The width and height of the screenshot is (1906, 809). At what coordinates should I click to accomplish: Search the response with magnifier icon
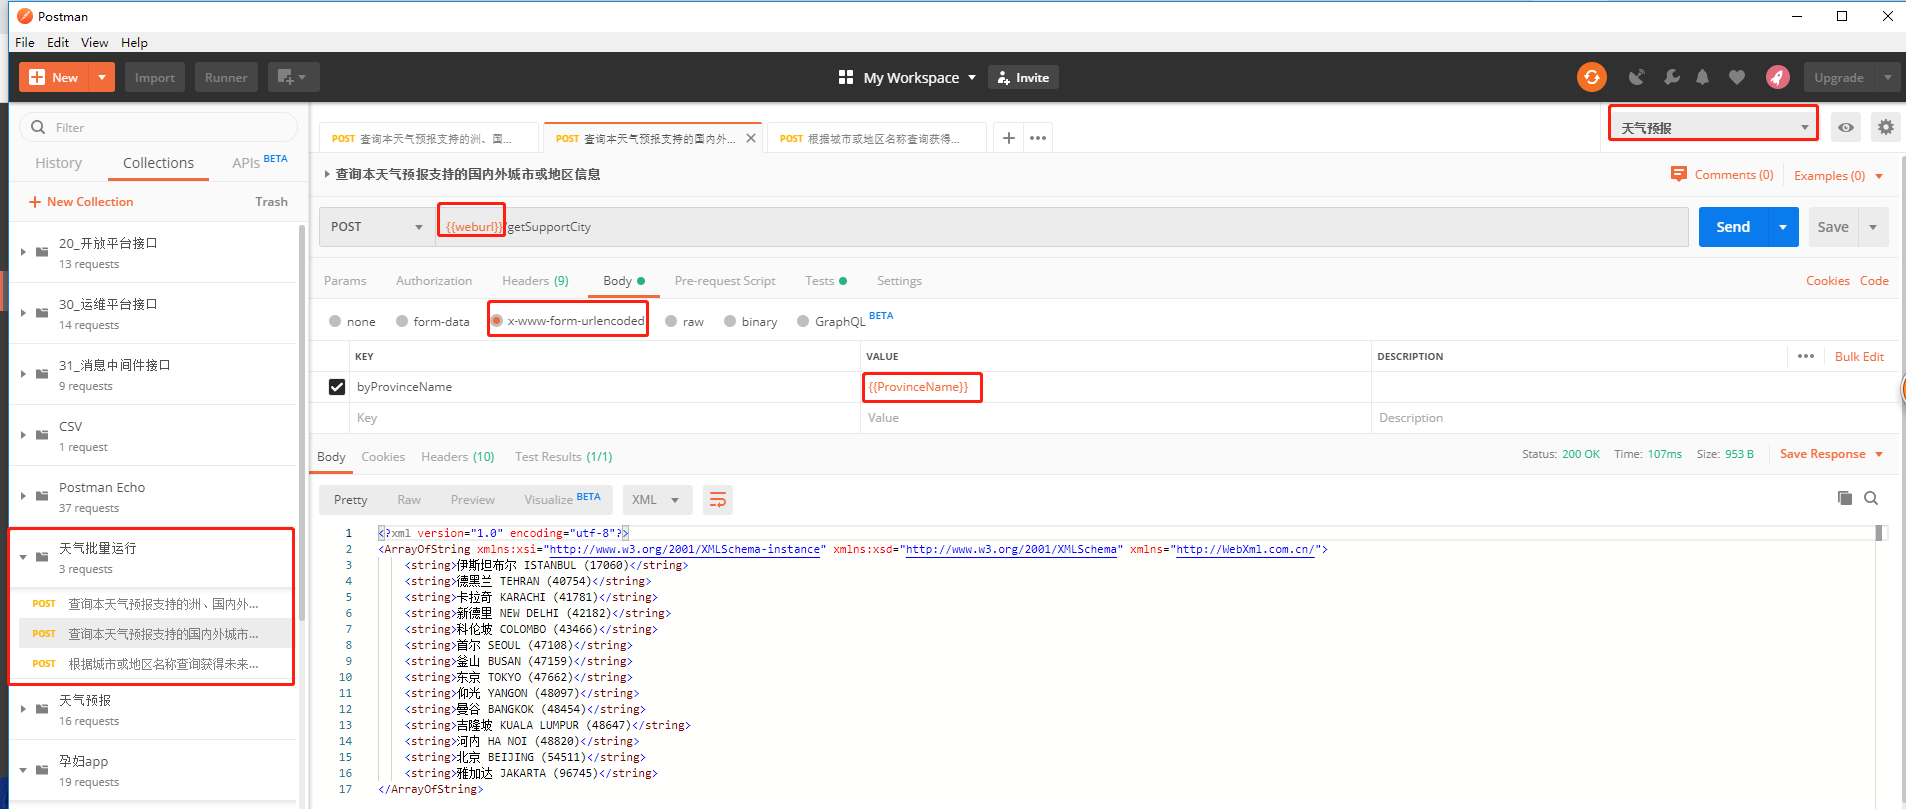pyautogui.click(x=1871, y=498)
